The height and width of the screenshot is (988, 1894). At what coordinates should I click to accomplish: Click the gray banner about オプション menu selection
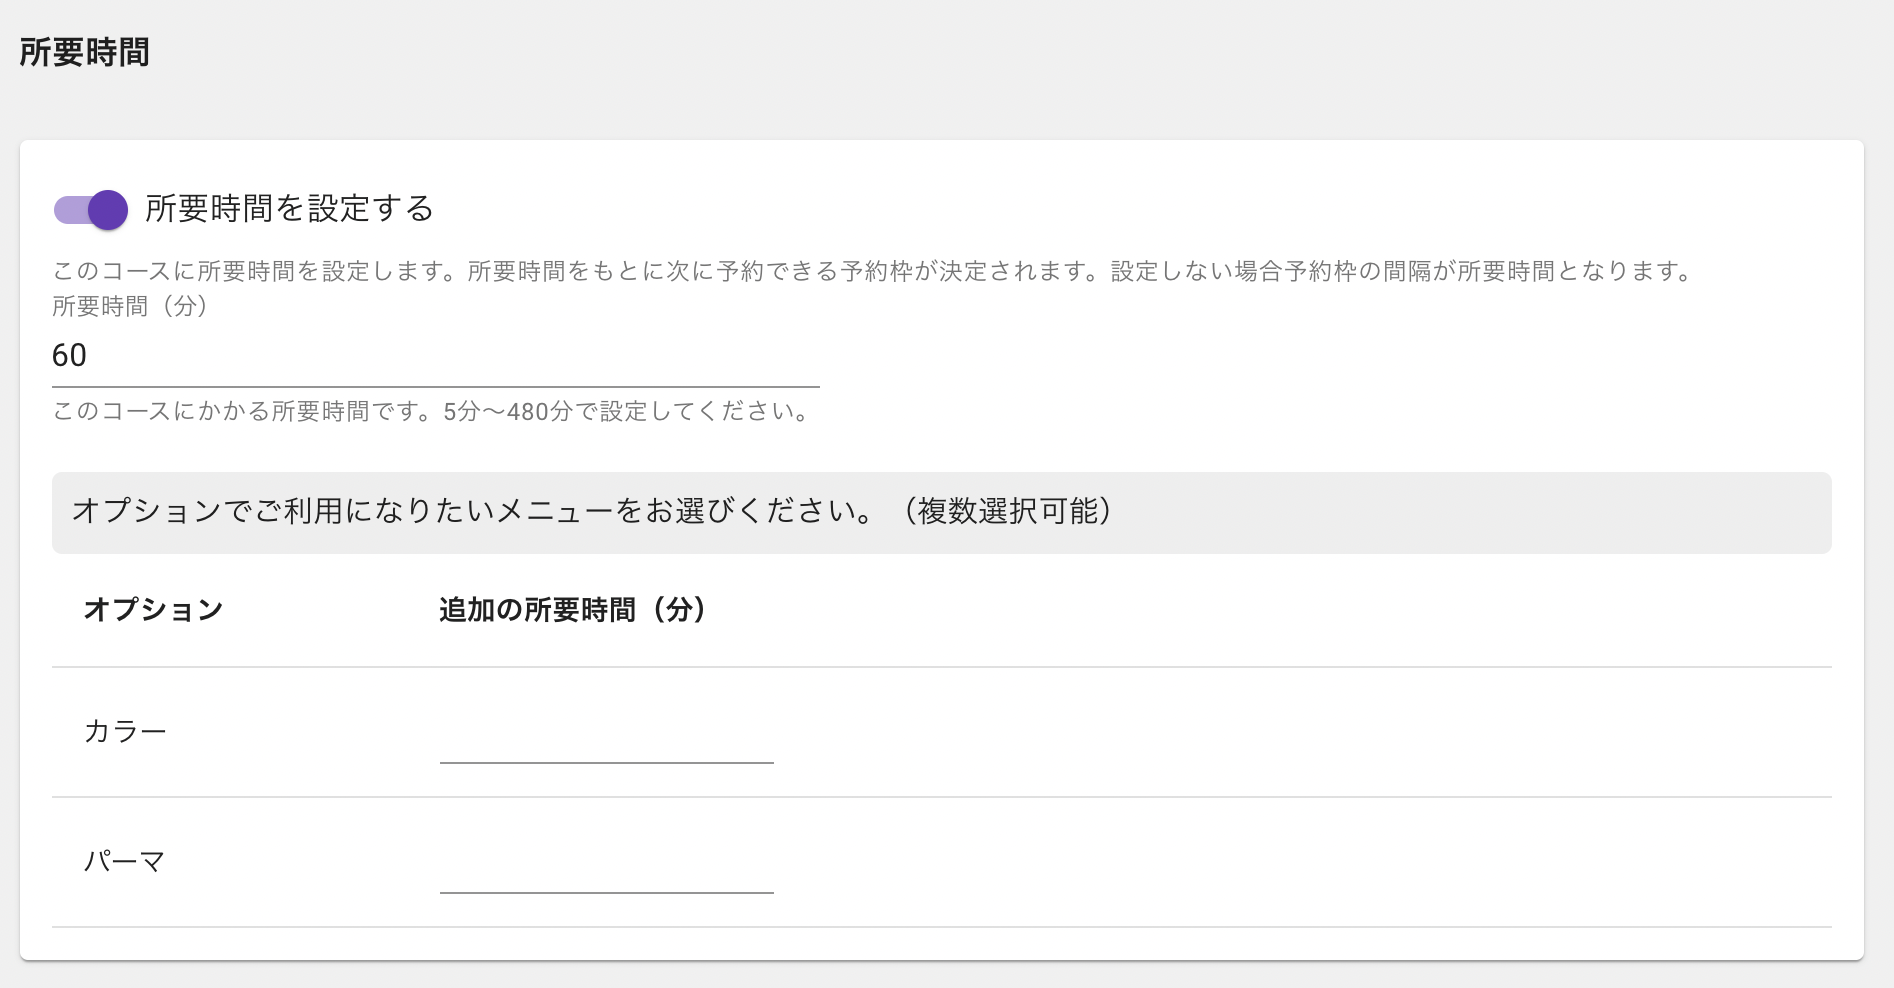click(942, 513)
